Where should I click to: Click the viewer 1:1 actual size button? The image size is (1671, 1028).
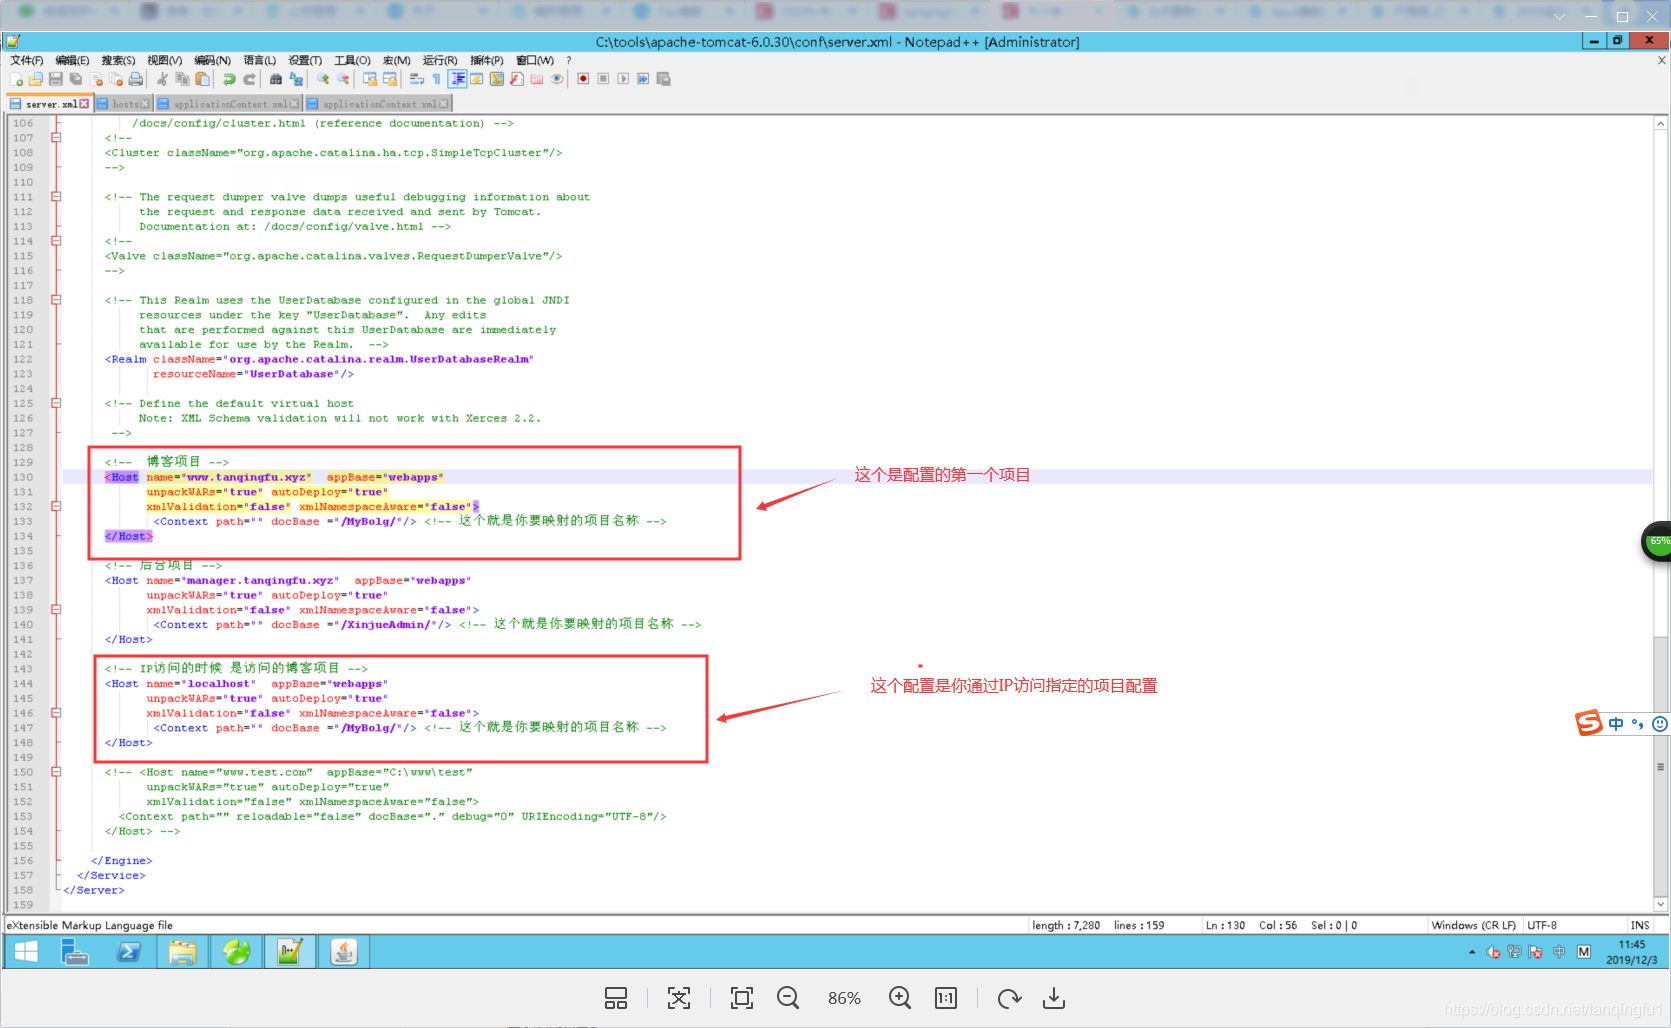[946, 998]
